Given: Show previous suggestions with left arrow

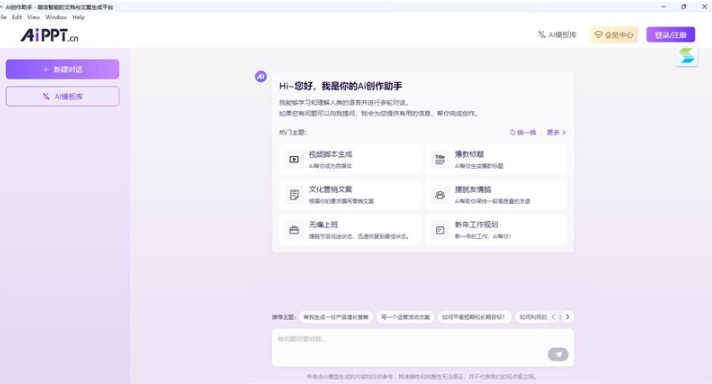Looking at the screenshot, I should click(553, 317).
